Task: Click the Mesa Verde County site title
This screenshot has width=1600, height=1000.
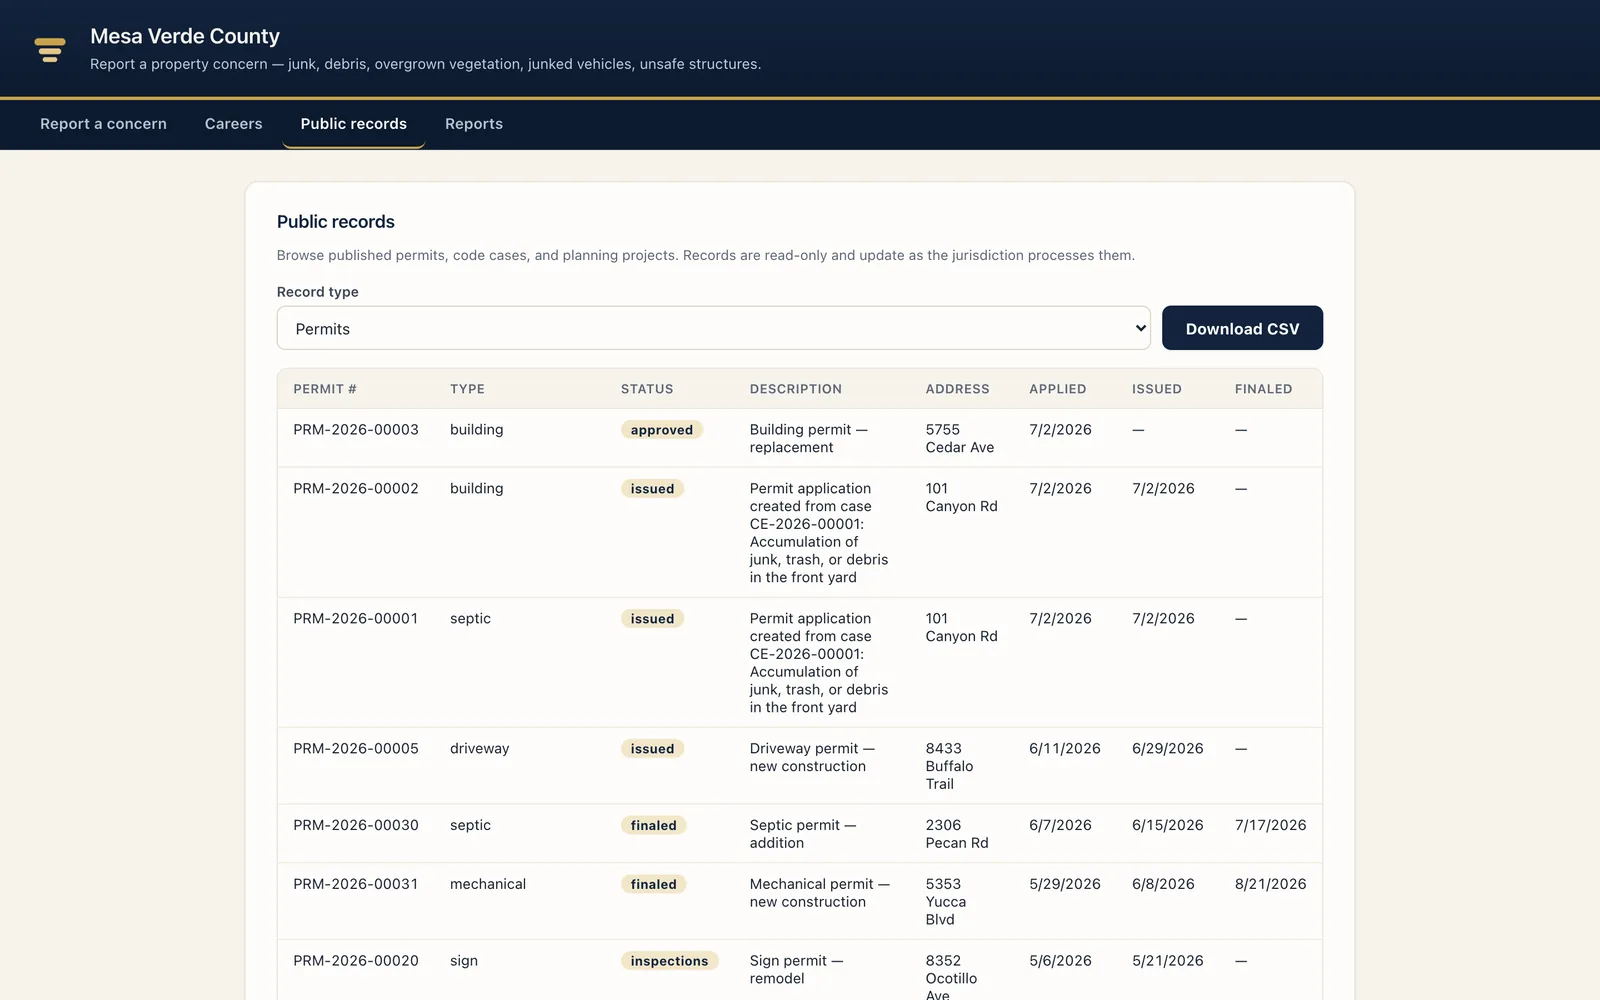Action: pyautogui.click(x=185, y=36)
